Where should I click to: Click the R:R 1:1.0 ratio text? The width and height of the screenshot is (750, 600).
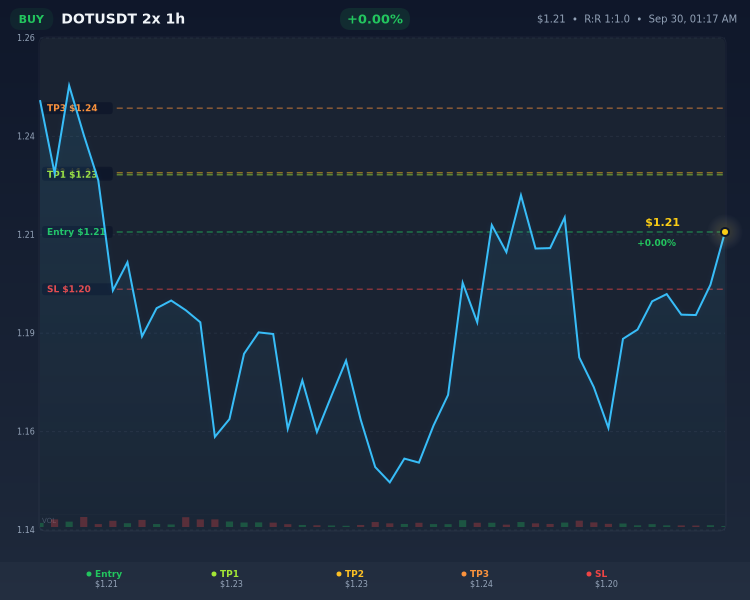coord(607,19)
